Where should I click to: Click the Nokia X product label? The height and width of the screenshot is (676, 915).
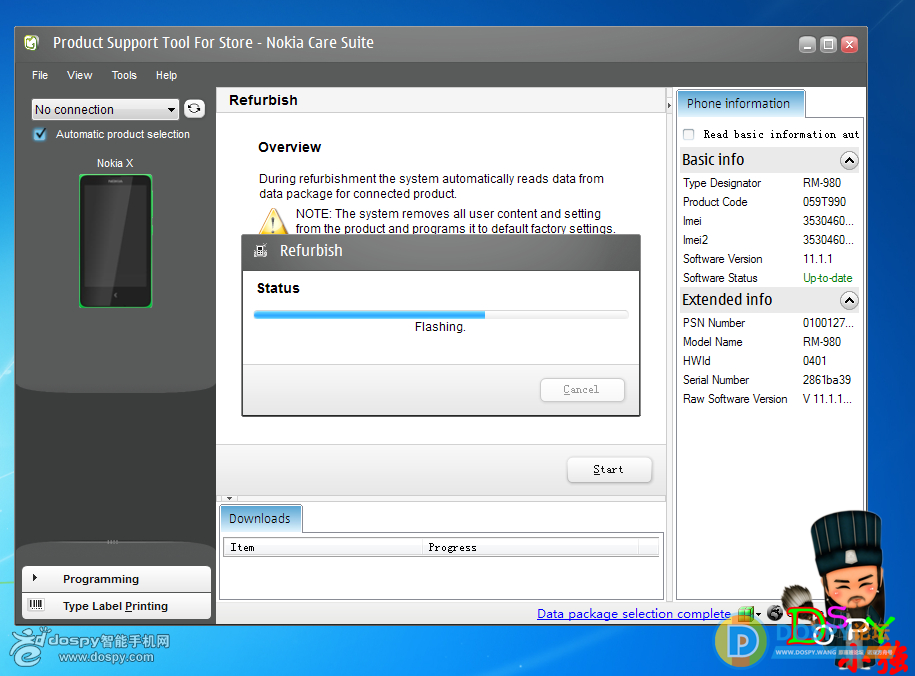click(115, 163)
